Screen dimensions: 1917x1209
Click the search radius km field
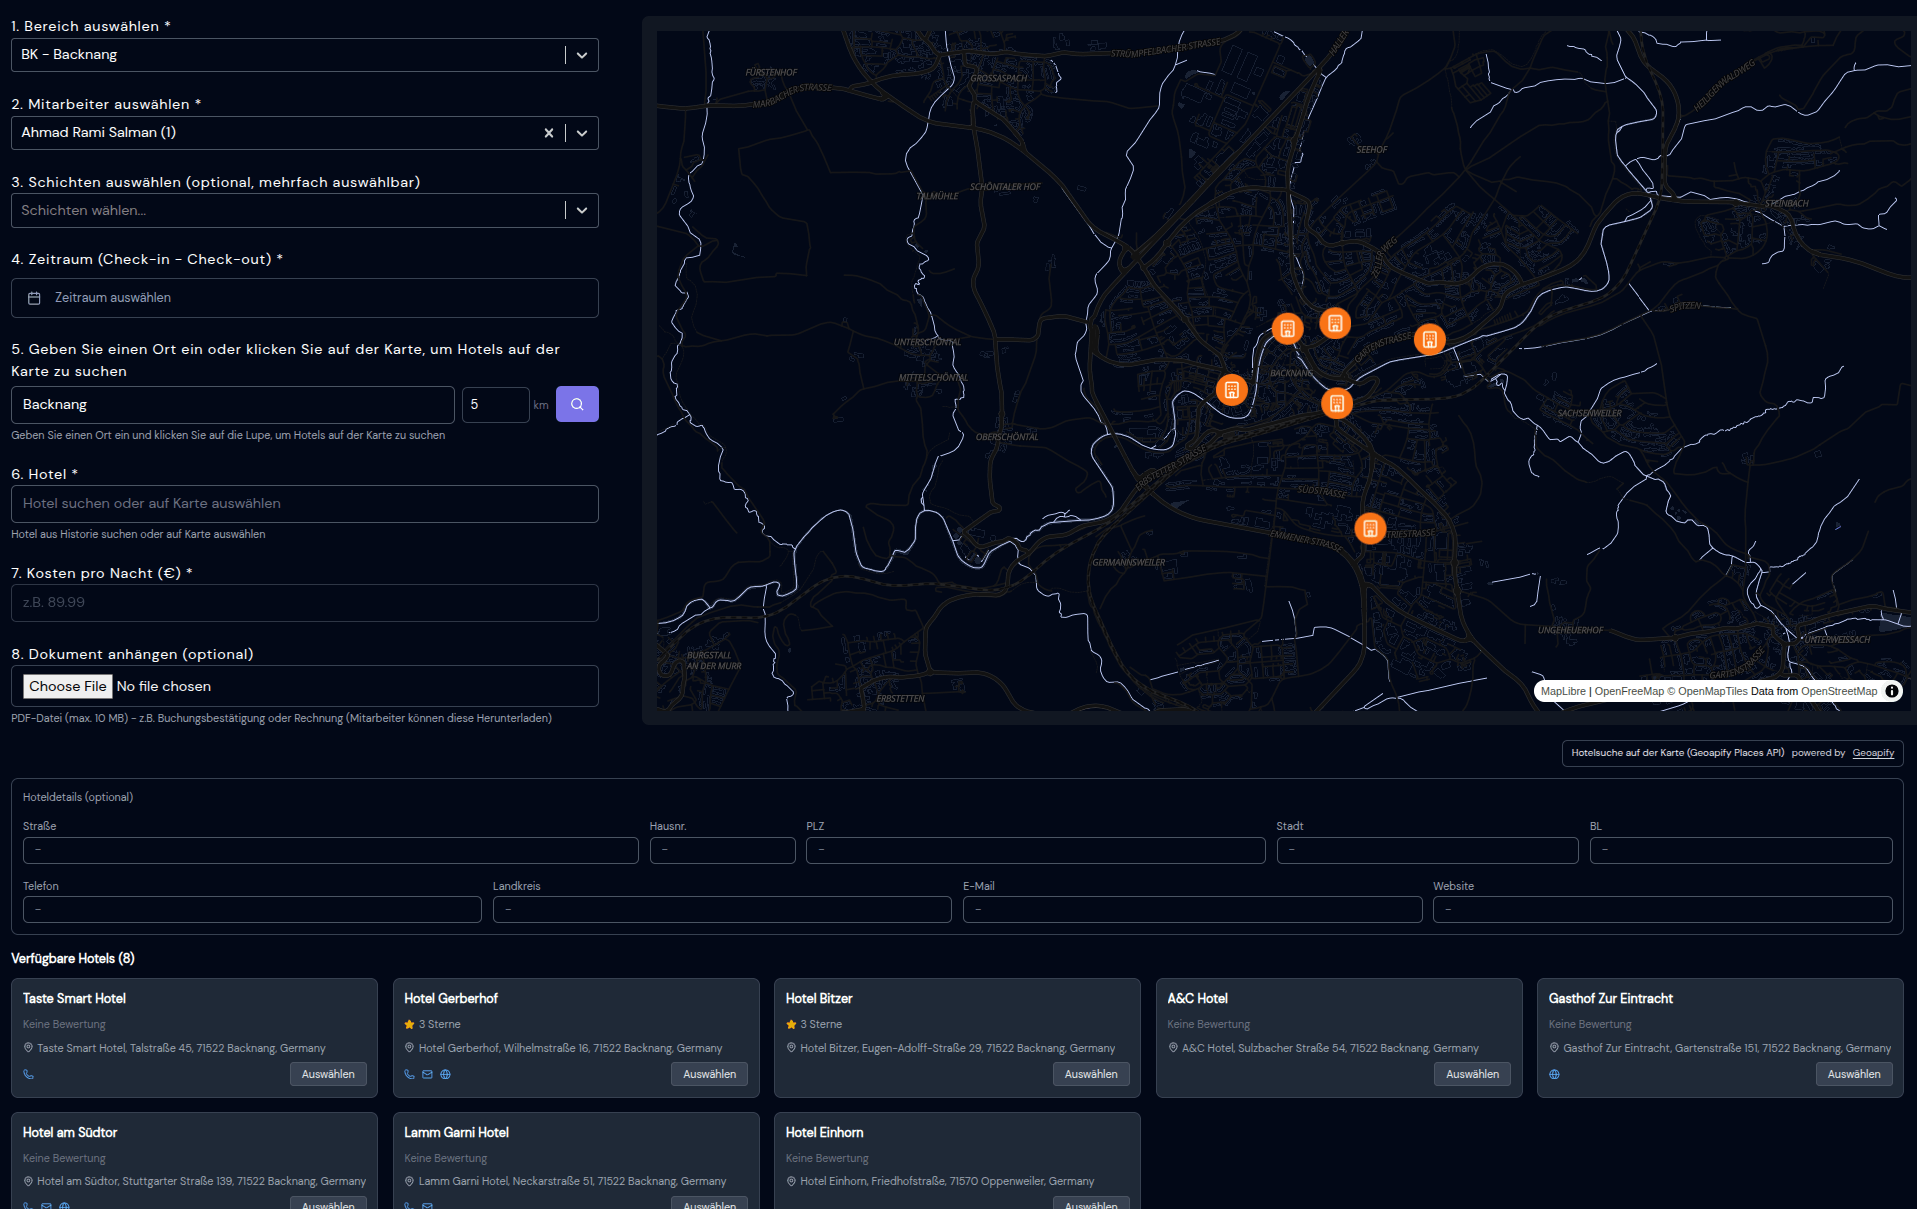[x=494, y=405]
